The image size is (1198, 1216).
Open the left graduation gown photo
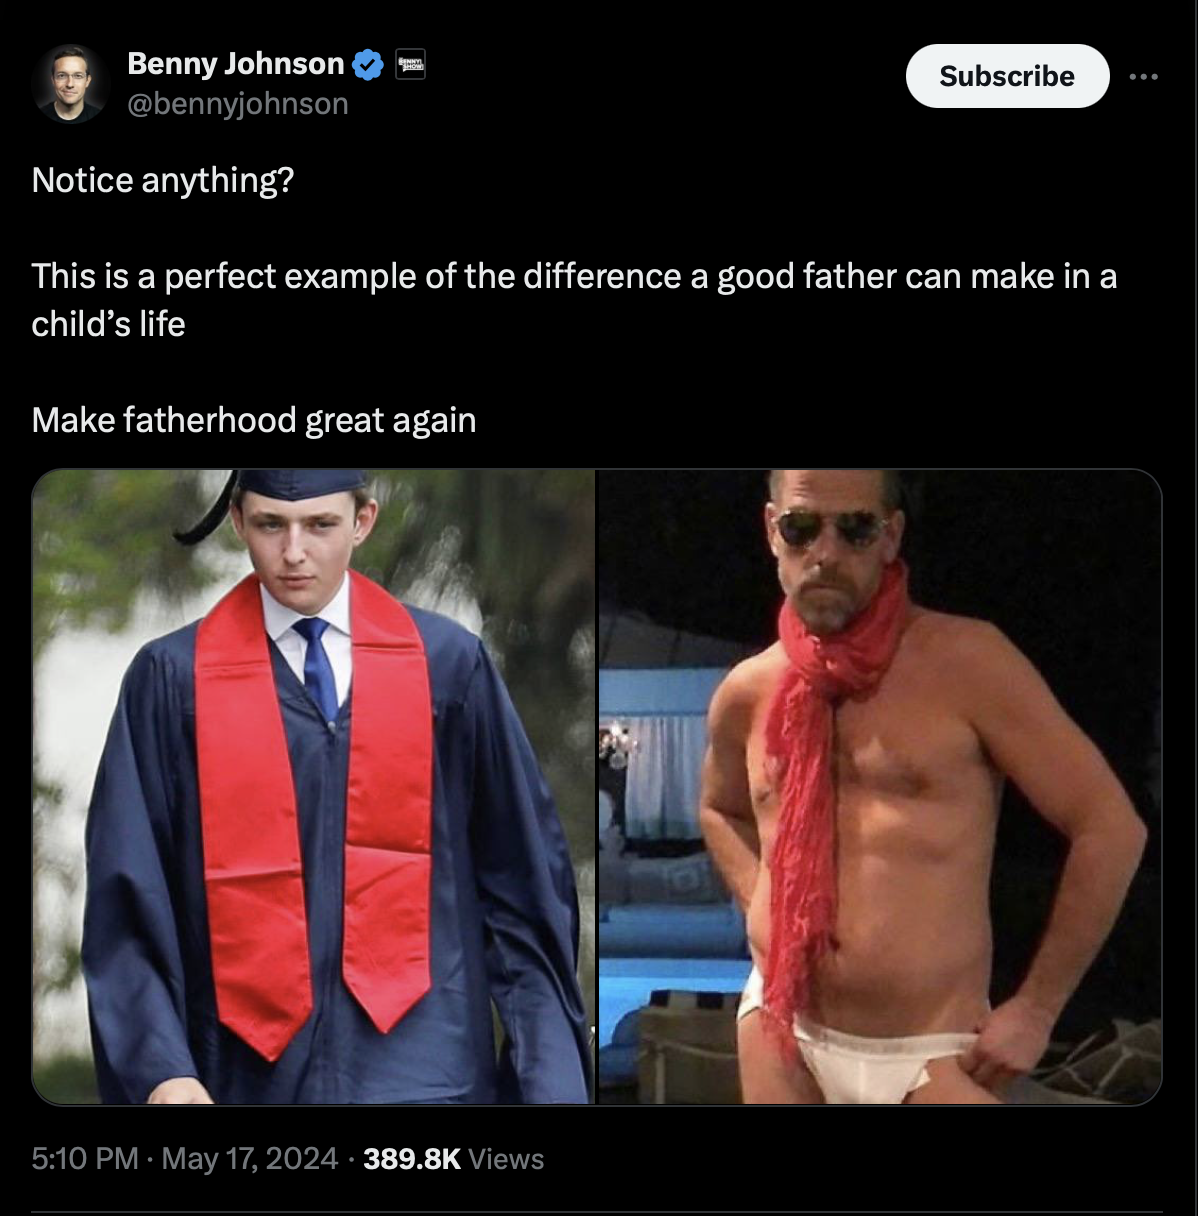tap(313, 787)
